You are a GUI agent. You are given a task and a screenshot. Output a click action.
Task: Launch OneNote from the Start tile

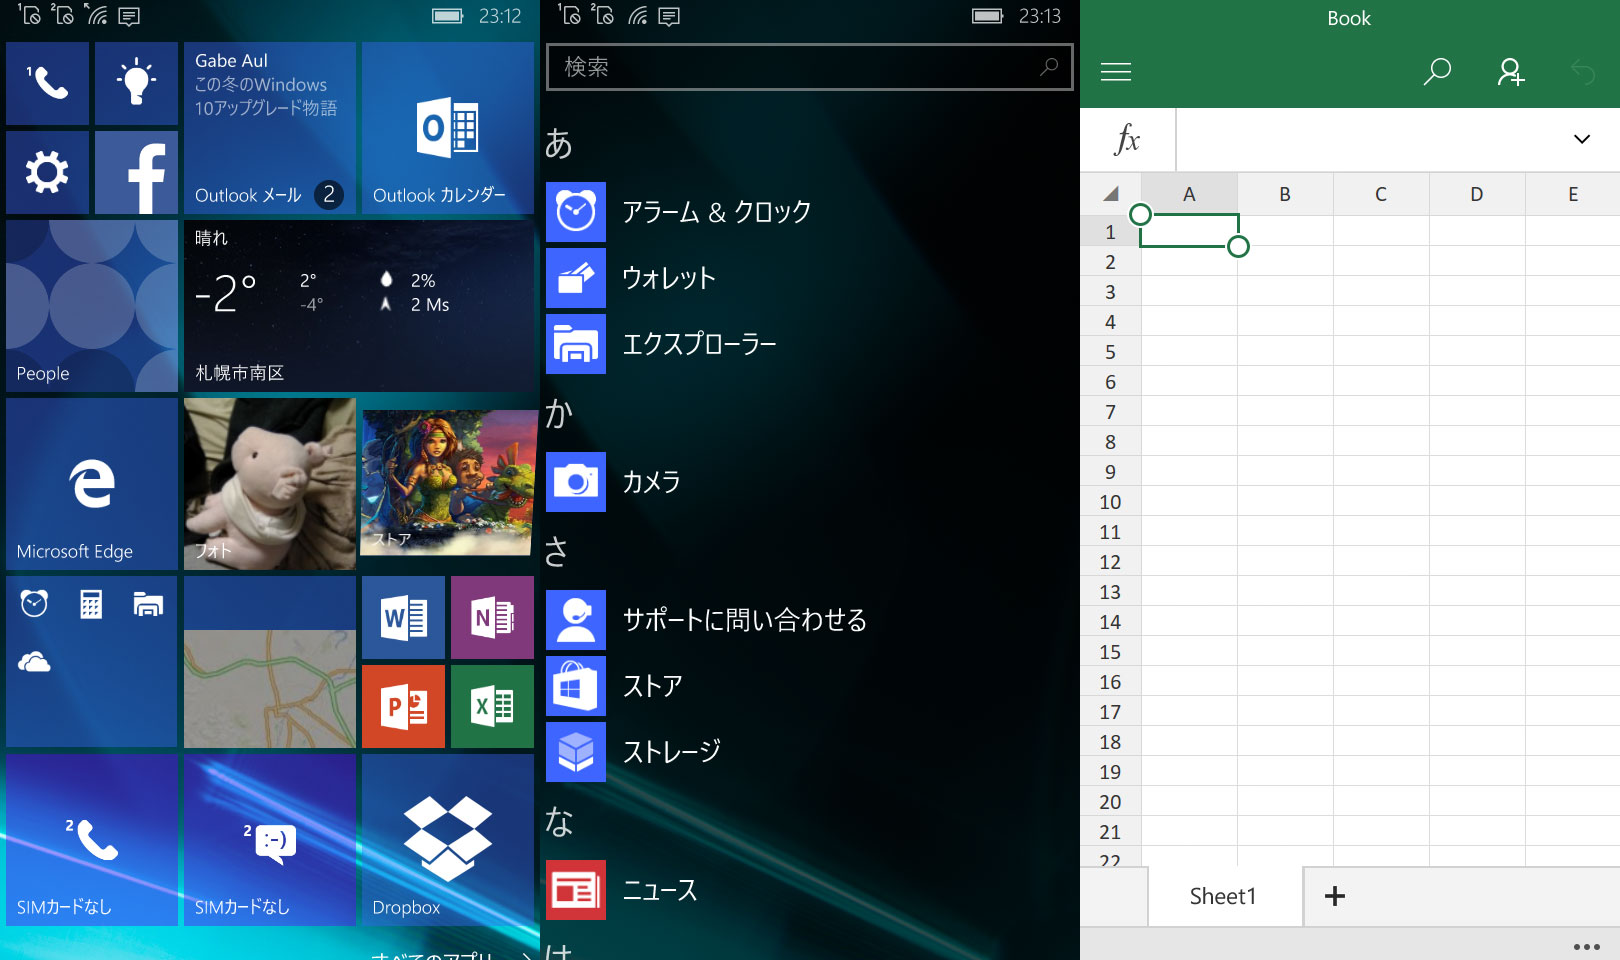[492, 617]
